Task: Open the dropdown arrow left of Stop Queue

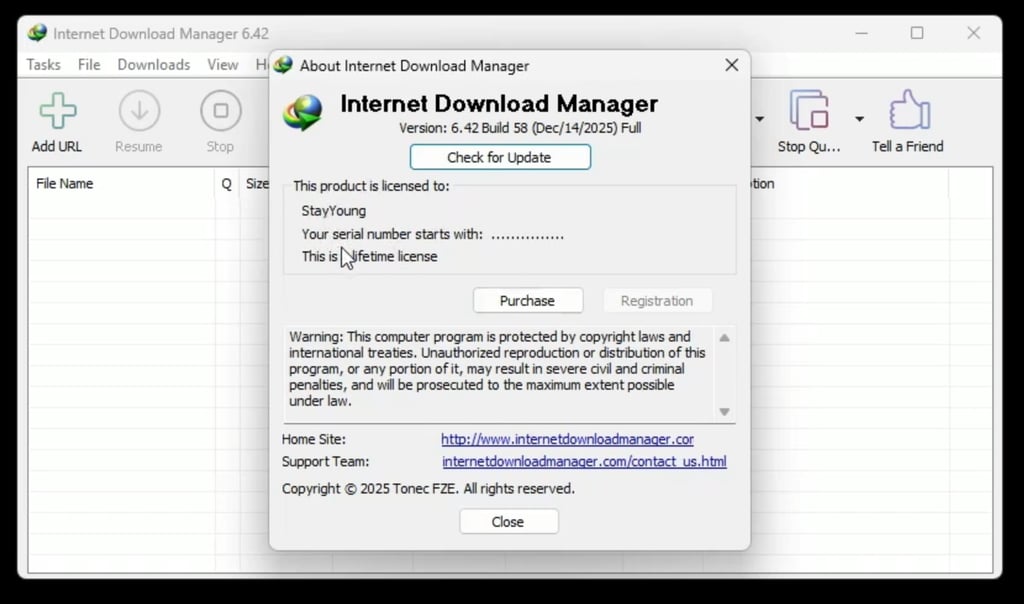Action: click(x=760, y=119)
